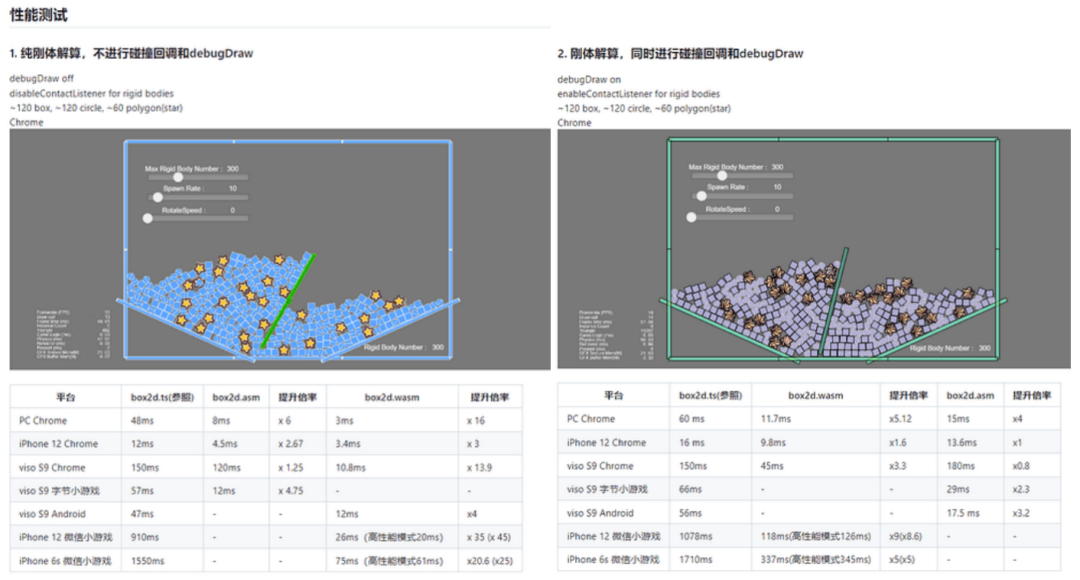The height and width of the screenshot is (580, 1080).
Task: Select heading 2. 刚体解算，同时进行碰撞回调和debugDraw
Action: 680,53
